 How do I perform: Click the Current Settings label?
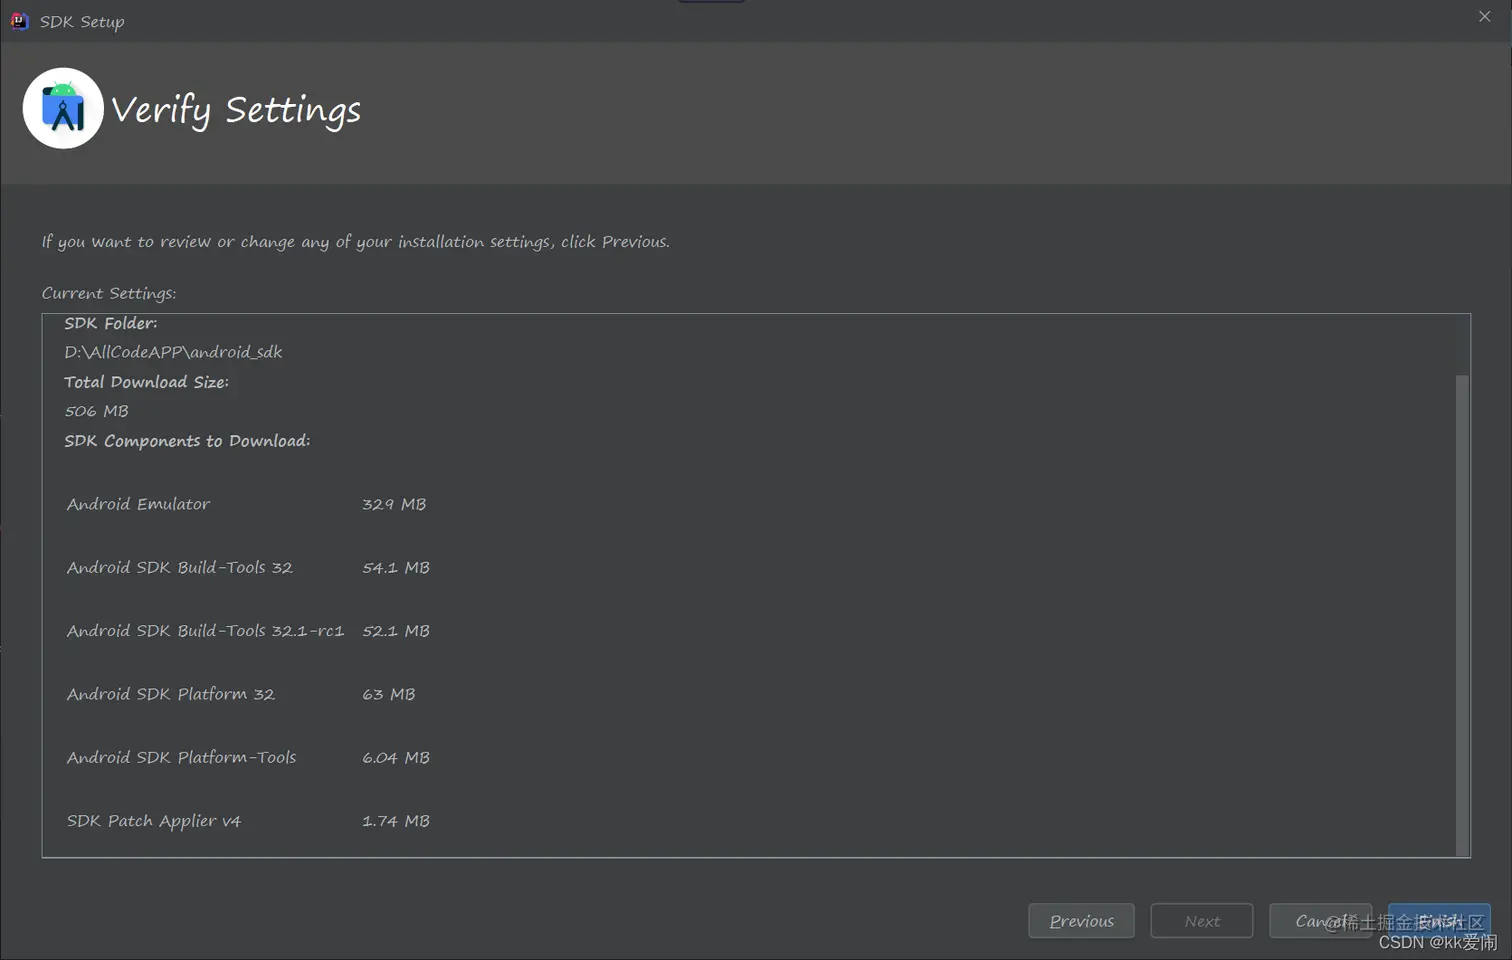point(109,293)
